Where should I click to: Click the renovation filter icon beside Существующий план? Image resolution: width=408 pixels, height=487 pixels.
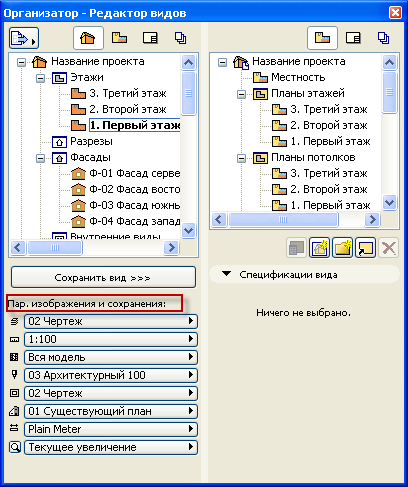[14, 411]
